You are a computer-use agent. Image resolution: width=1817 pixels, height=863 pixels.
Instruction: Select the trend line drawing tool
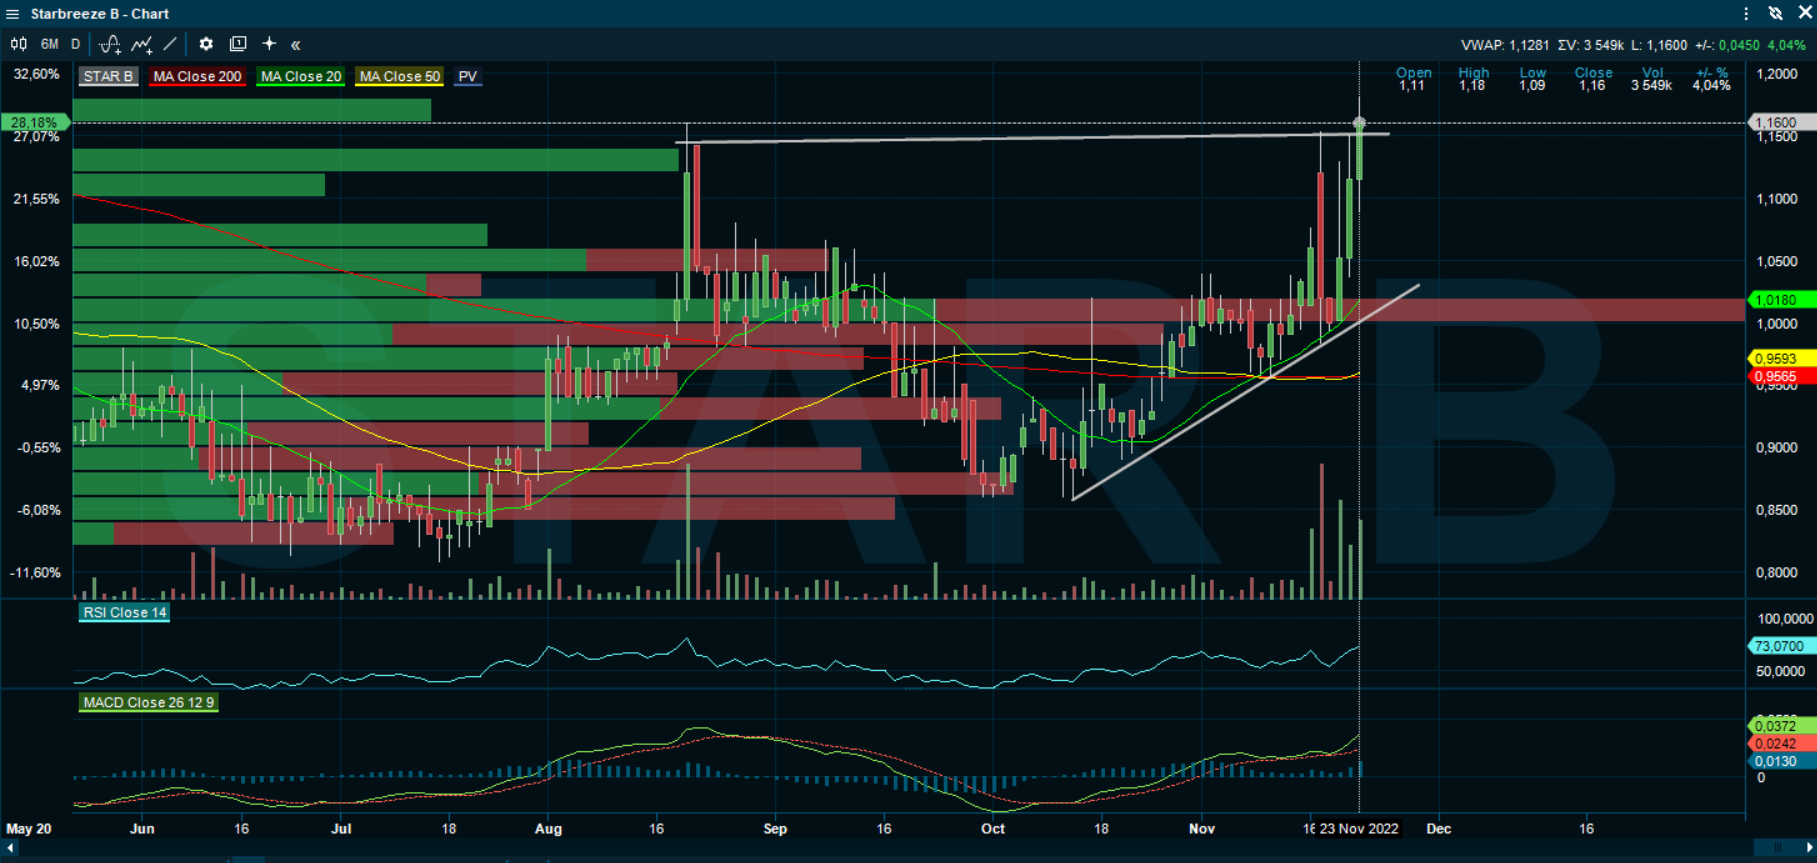tap(170, 44)
